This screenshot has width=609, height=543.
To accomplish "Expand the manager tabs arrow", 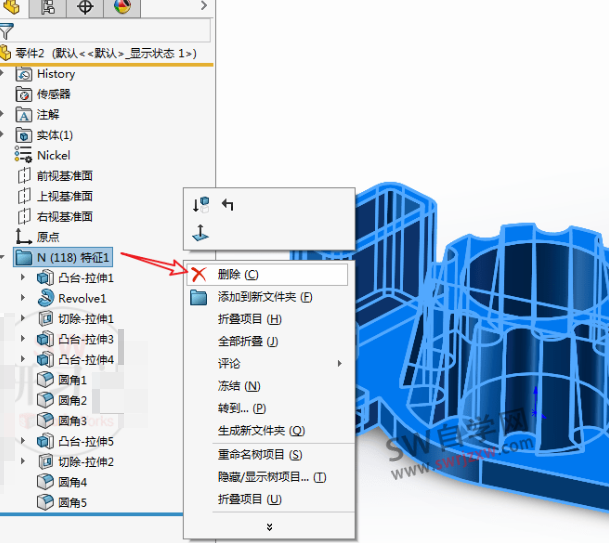I will pyautogui.click(x=204, y=5).
